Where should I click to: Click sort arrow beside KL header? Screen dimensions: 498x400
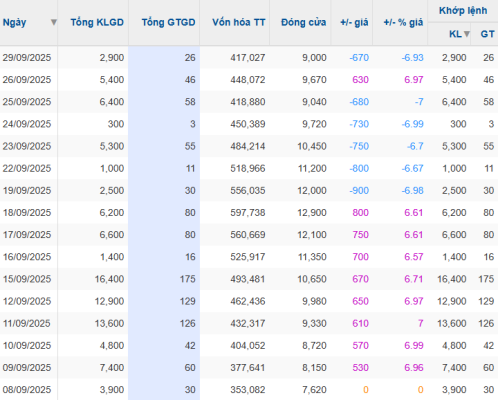[x=467, y=34]
